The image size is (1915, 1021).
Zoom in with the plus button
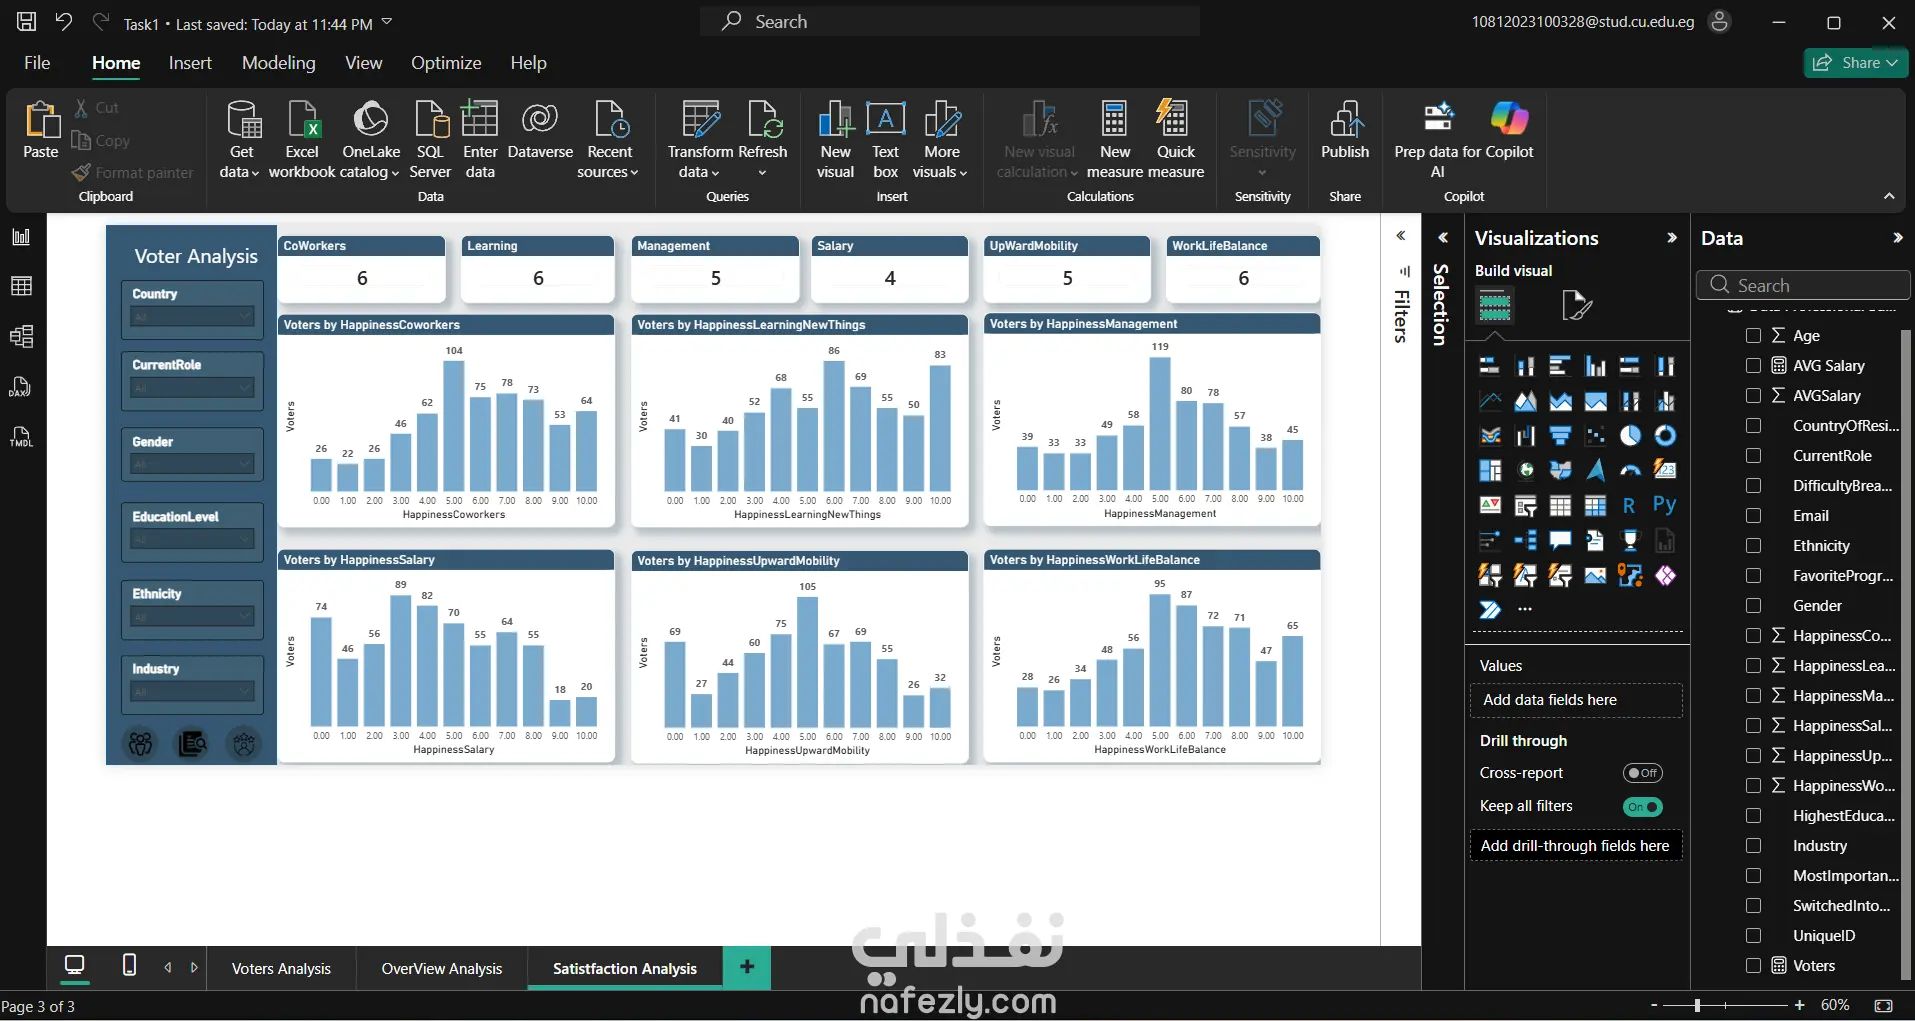1799,1005
